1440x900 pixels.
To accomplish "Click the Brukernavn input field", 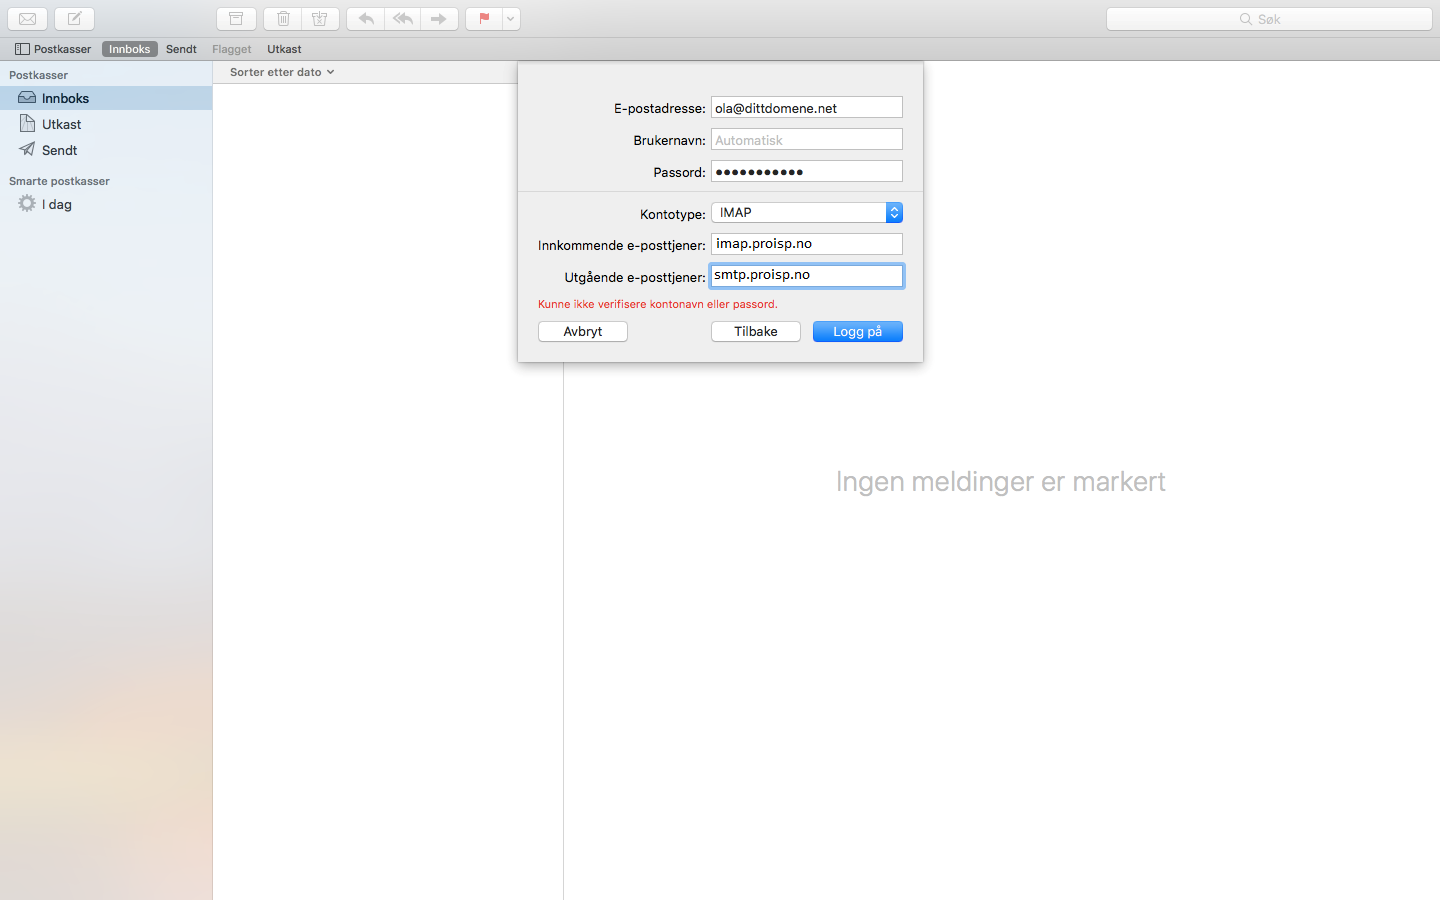I will [807, 140].
